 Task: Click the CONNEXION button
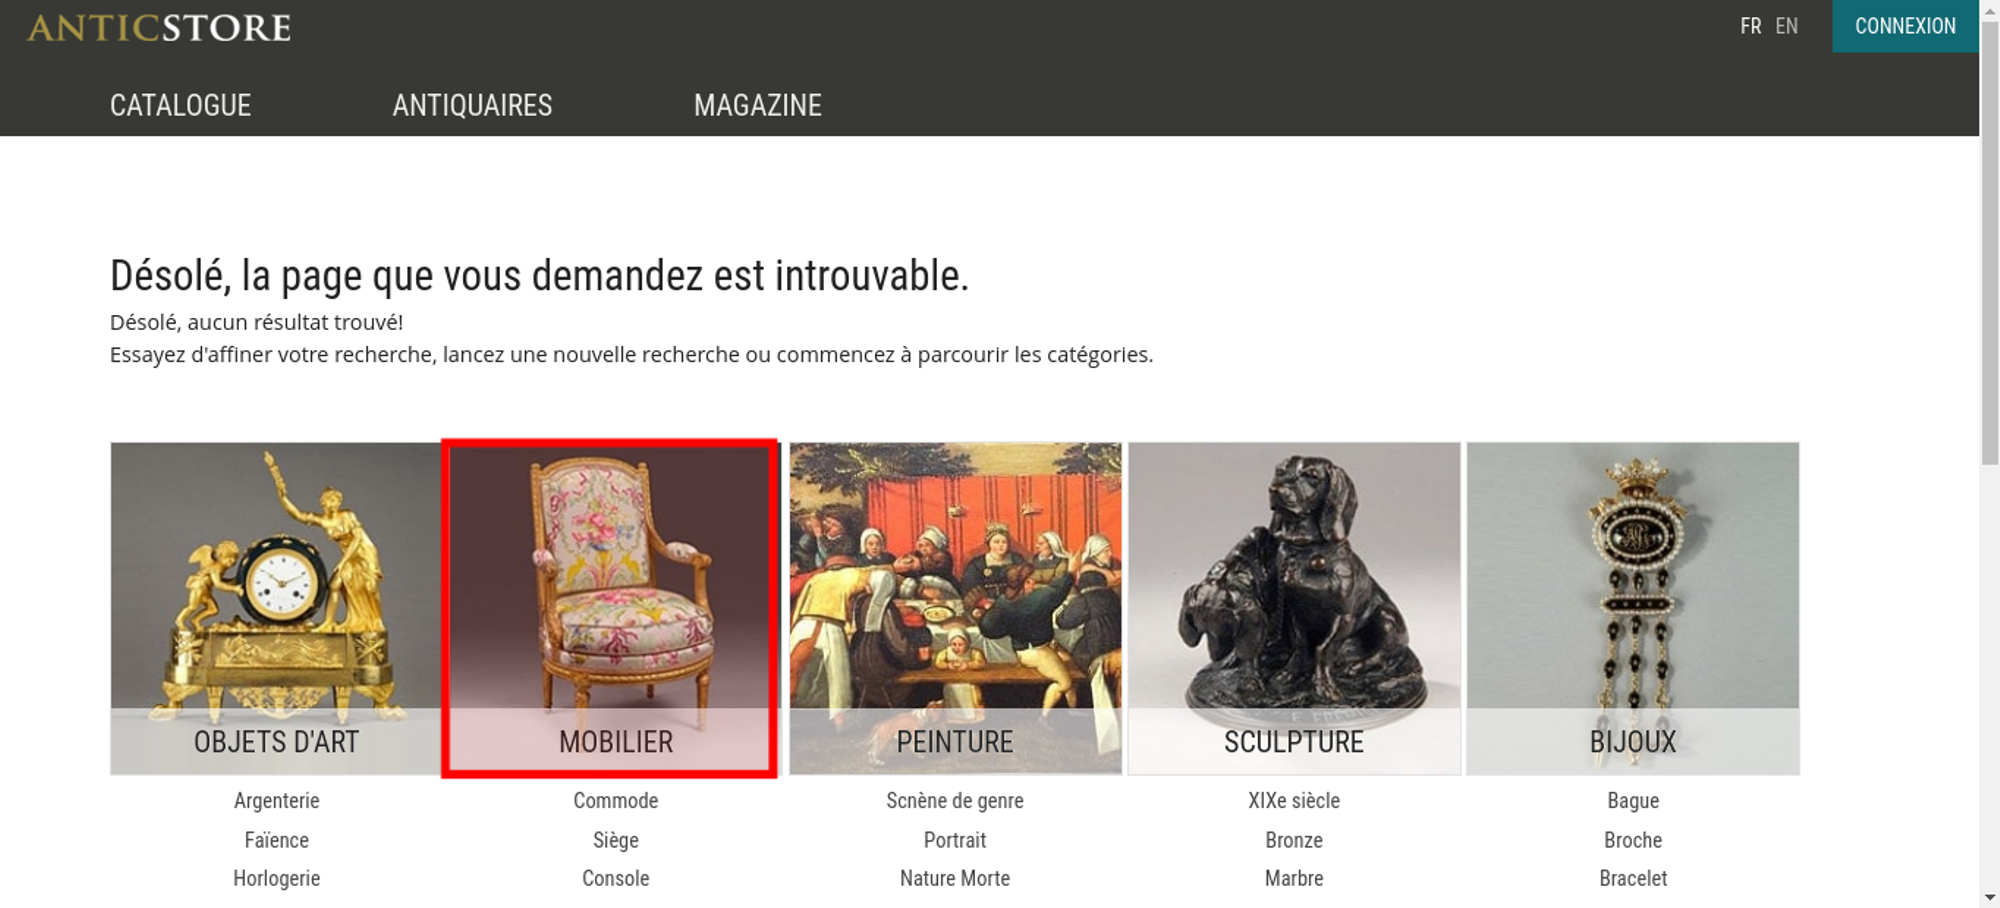[1905, 26]
